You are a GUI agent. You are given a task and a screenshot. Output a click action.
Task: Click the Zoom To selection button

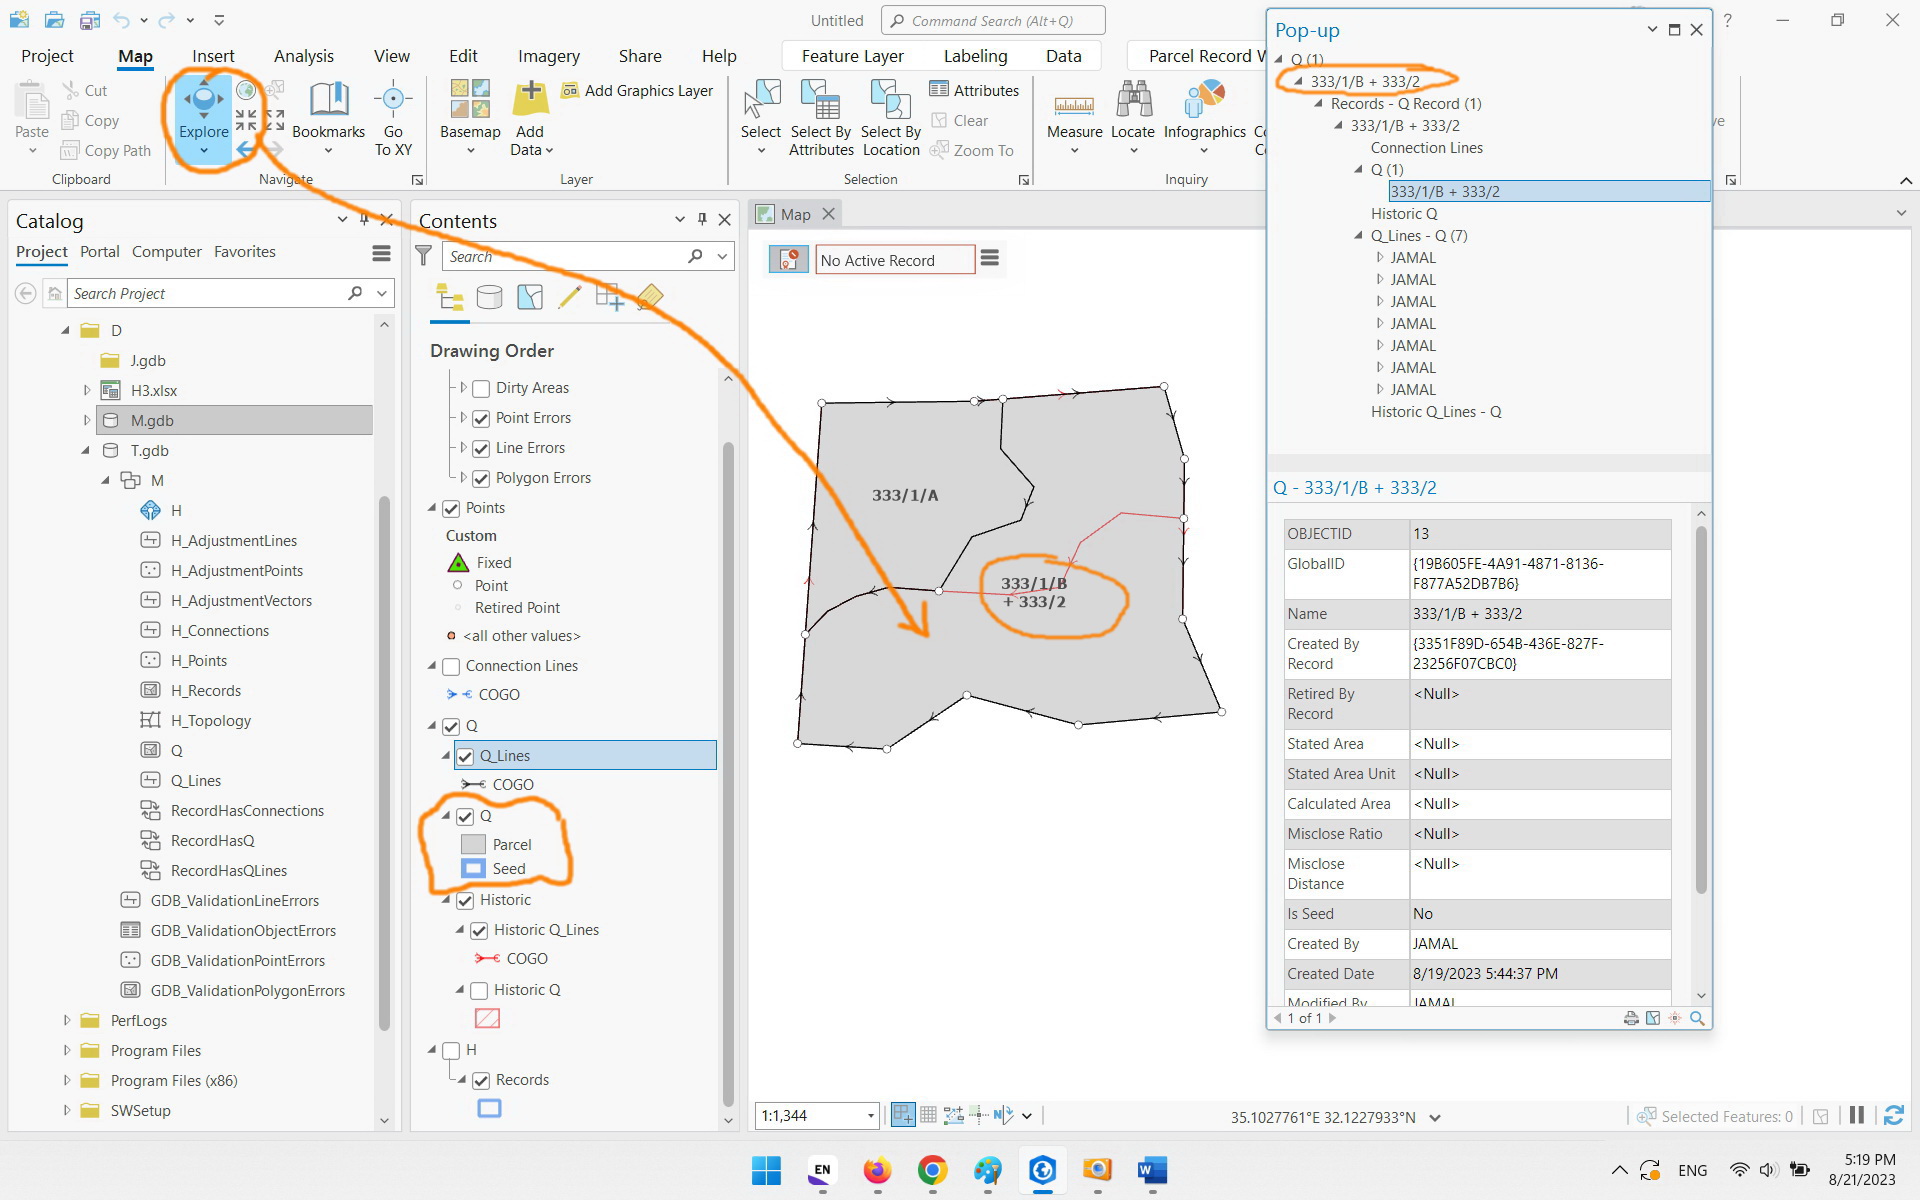975,150
